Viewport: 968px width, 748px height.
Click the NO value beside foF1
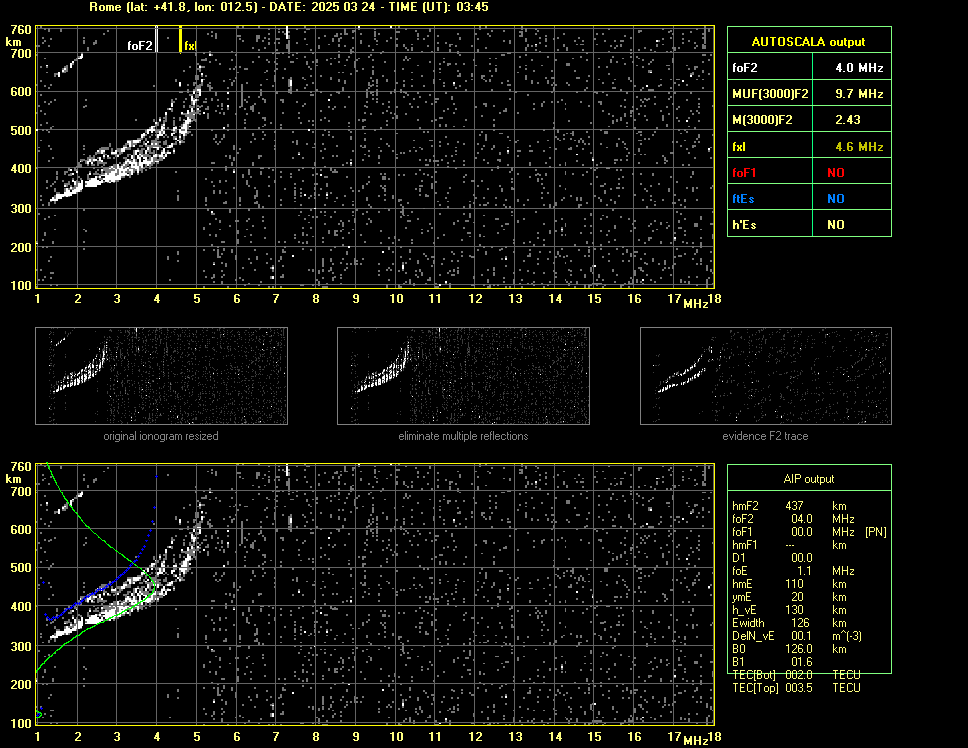[x=836, y=173]
